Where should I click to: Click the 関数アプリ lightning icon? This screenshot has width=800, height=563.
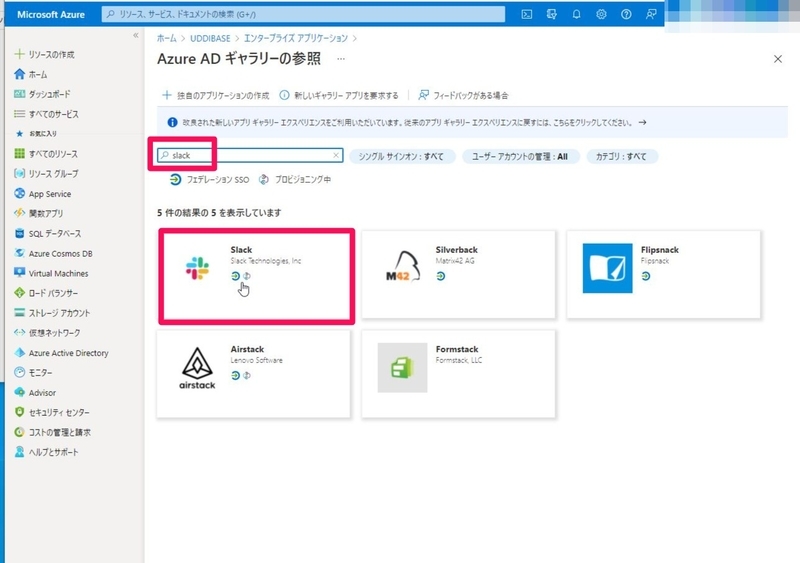point(19,213)
